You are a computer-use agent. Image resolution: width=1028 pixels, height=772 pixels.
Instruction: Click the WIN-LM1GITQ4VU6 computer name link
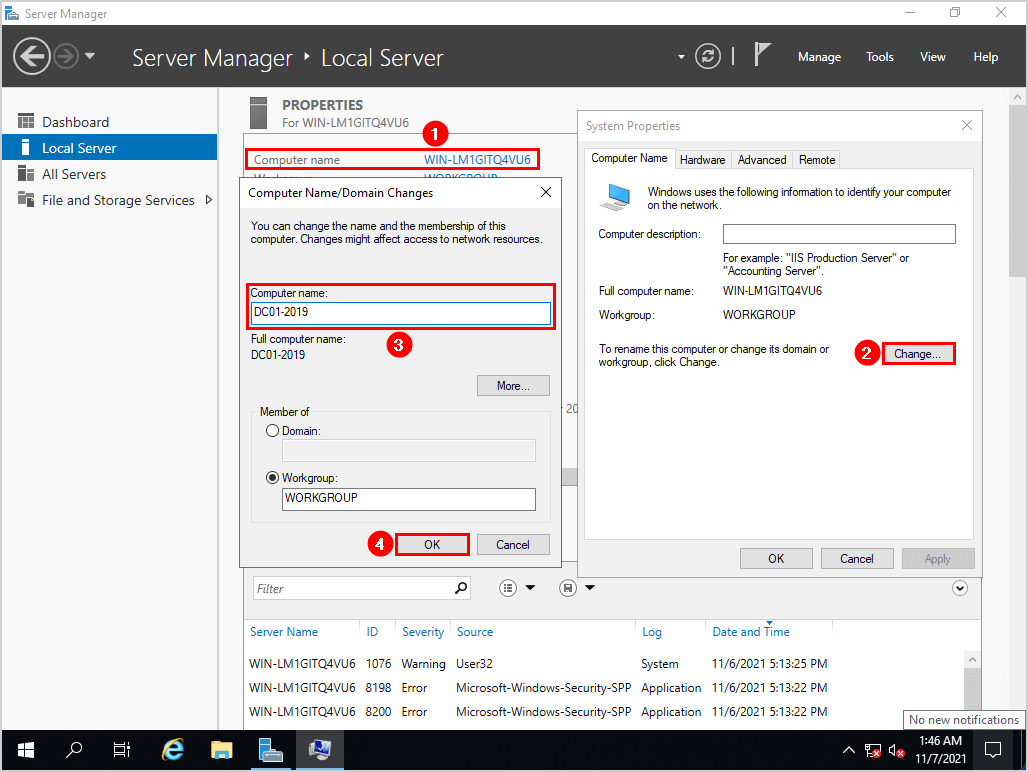click(477, 159)
